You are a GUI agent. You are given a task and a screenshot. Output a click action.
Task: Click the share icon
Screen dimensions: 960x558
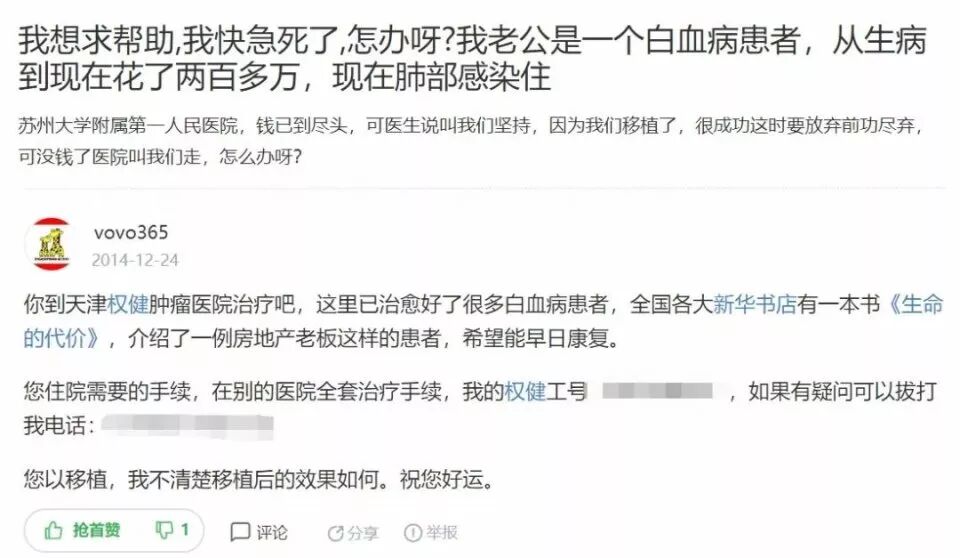pos(335,533)
